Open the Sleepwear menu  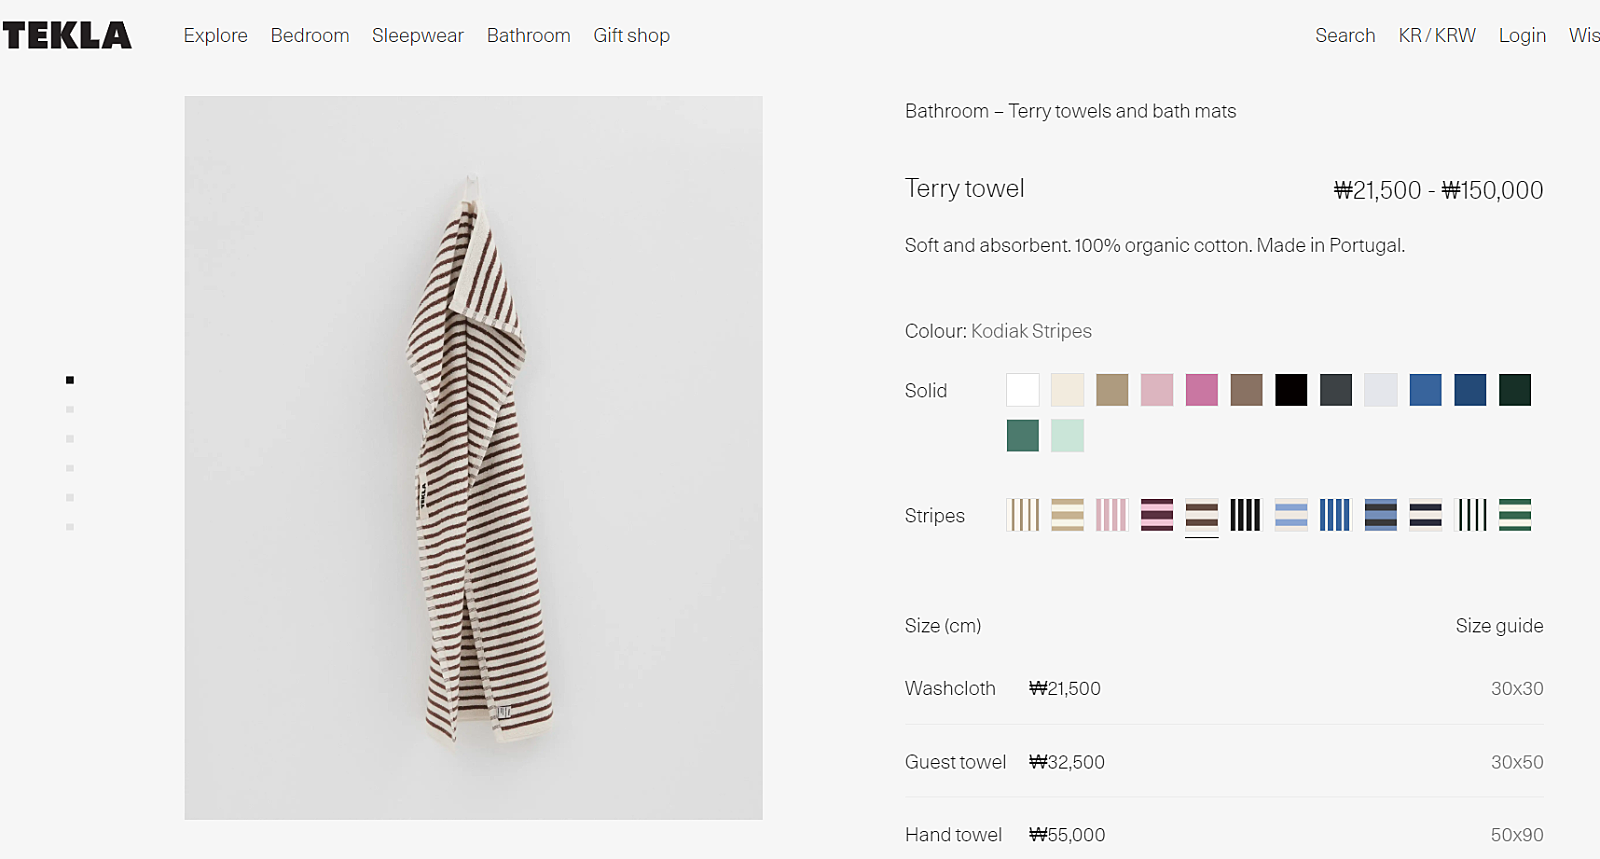coord(418,36)
